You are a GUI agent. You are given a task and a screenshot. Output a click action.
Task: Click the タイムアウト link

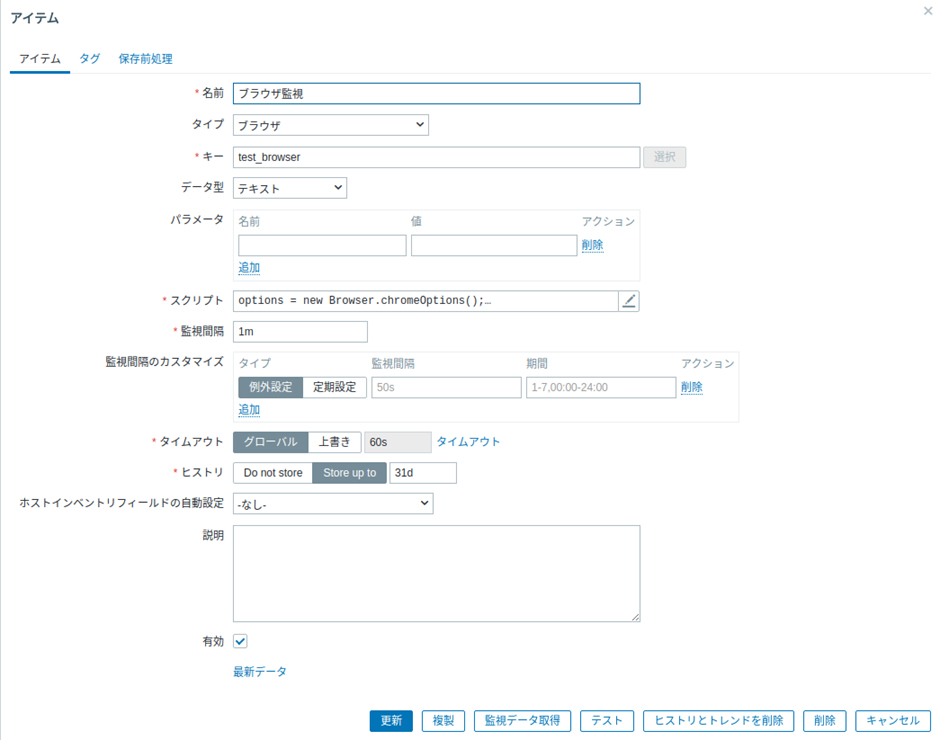pyautogui.click(x=468, y=442)
